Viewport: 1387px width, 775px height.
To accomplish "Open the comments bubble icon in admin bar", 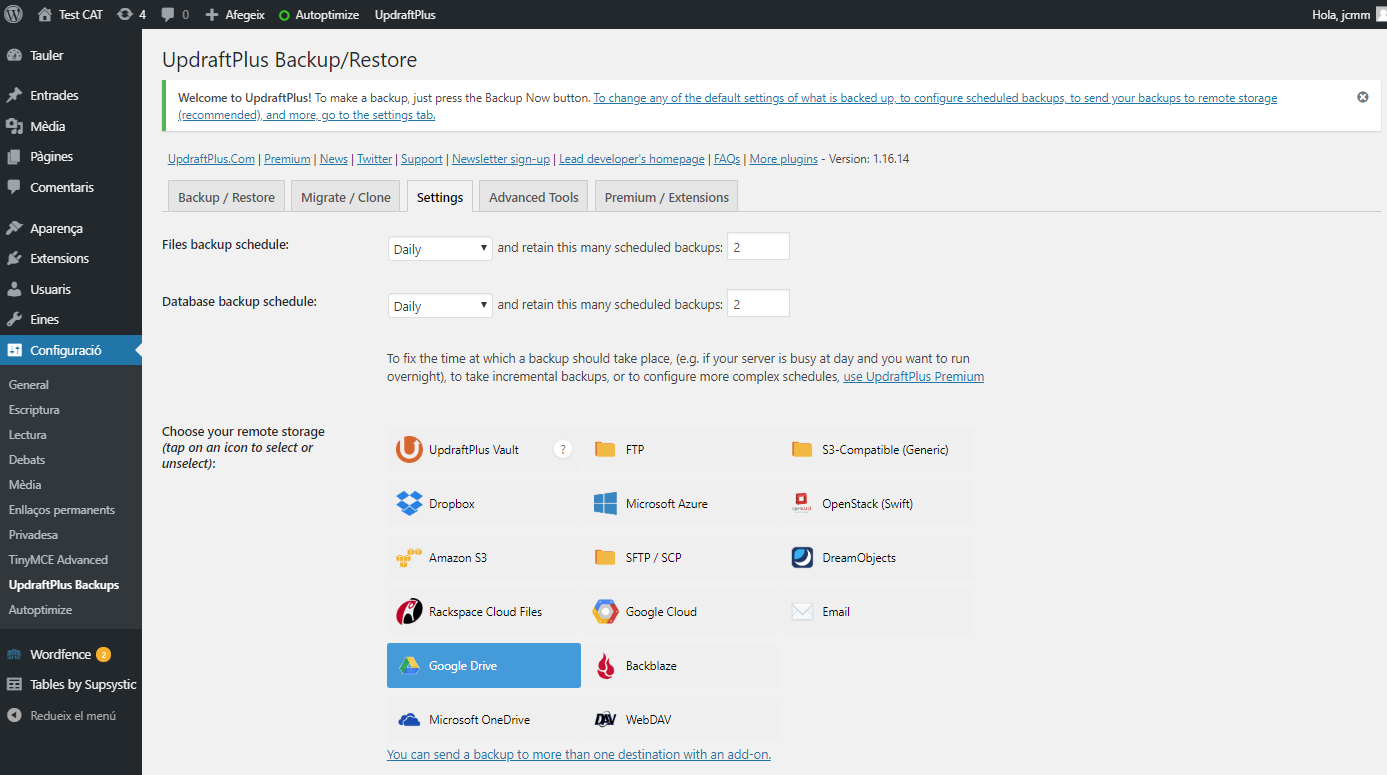I will 168,15.
